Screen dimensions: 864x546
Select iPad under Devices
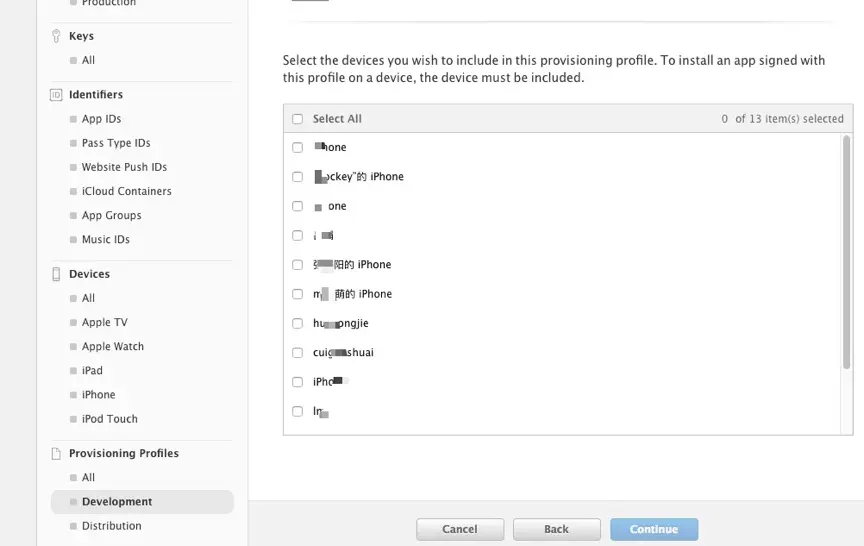point(92,371)
